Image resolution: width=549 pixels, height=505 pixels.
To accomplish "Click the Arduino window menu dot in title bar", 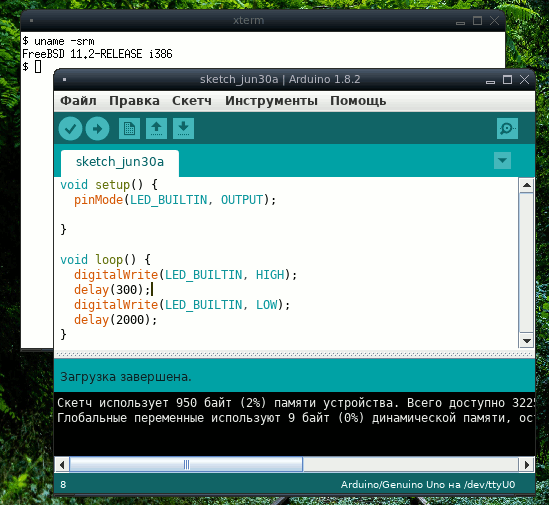I will (x=64, y=79).
